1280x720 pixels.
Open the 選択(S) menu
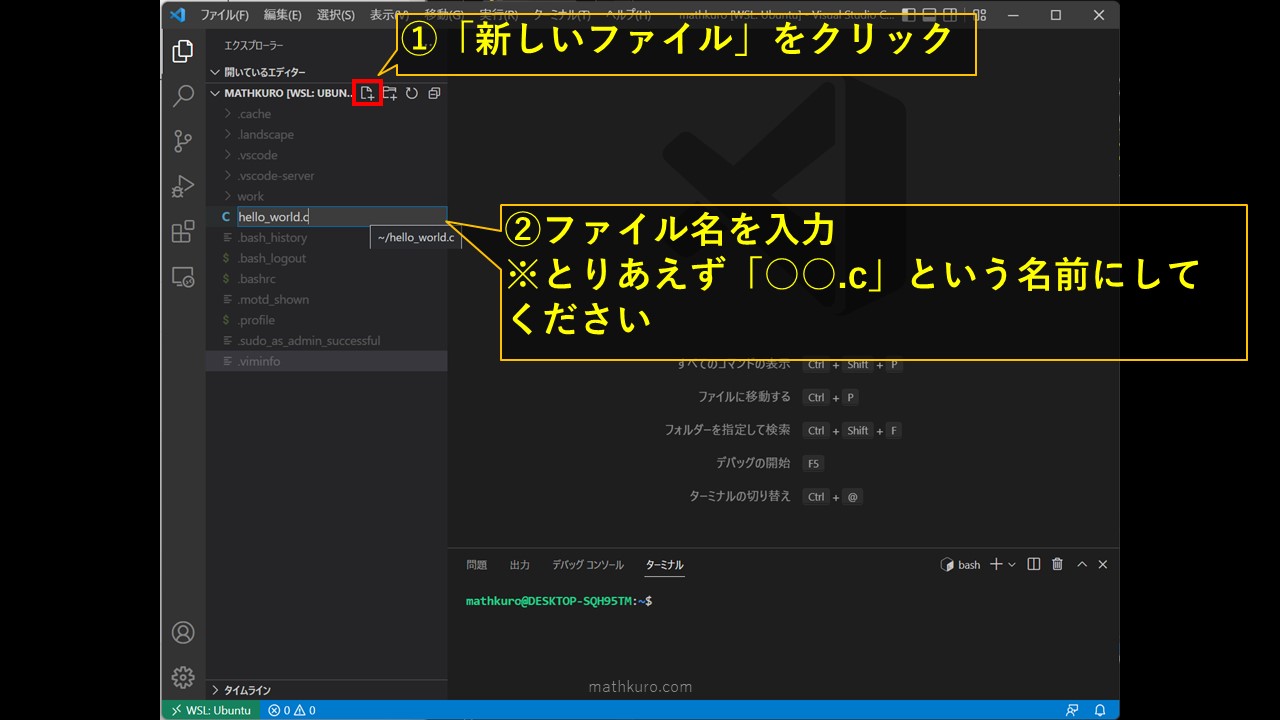(x=336, y=15)
